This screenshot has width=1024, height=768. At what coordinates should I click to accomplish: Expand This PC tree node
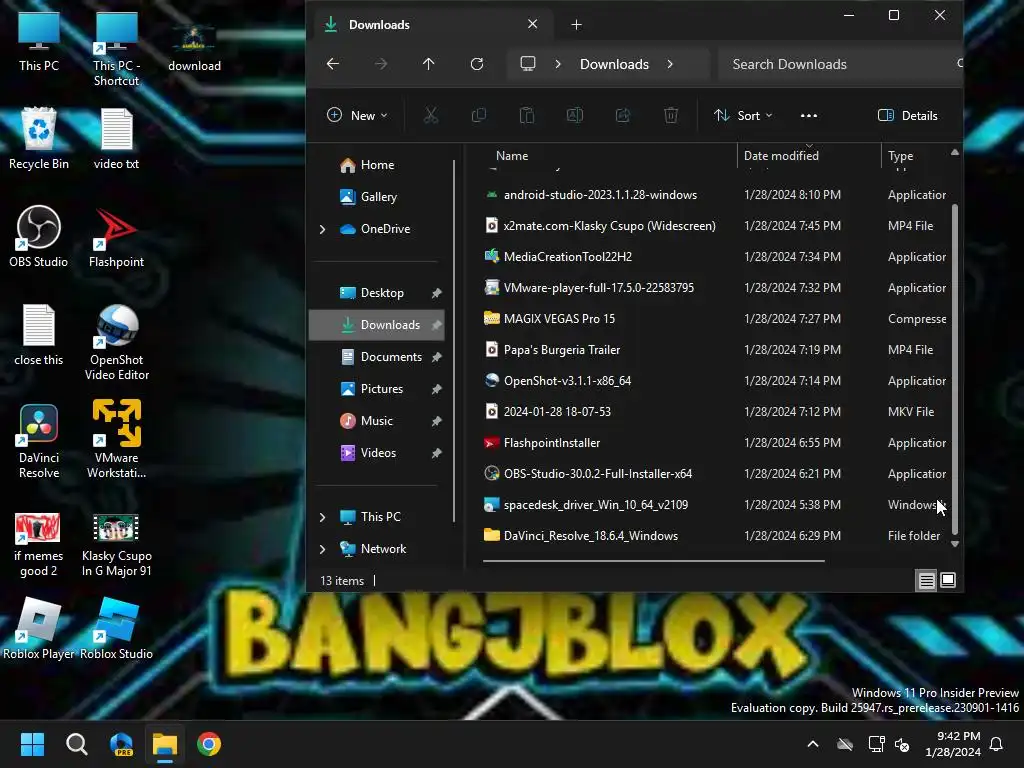[323, 517]
